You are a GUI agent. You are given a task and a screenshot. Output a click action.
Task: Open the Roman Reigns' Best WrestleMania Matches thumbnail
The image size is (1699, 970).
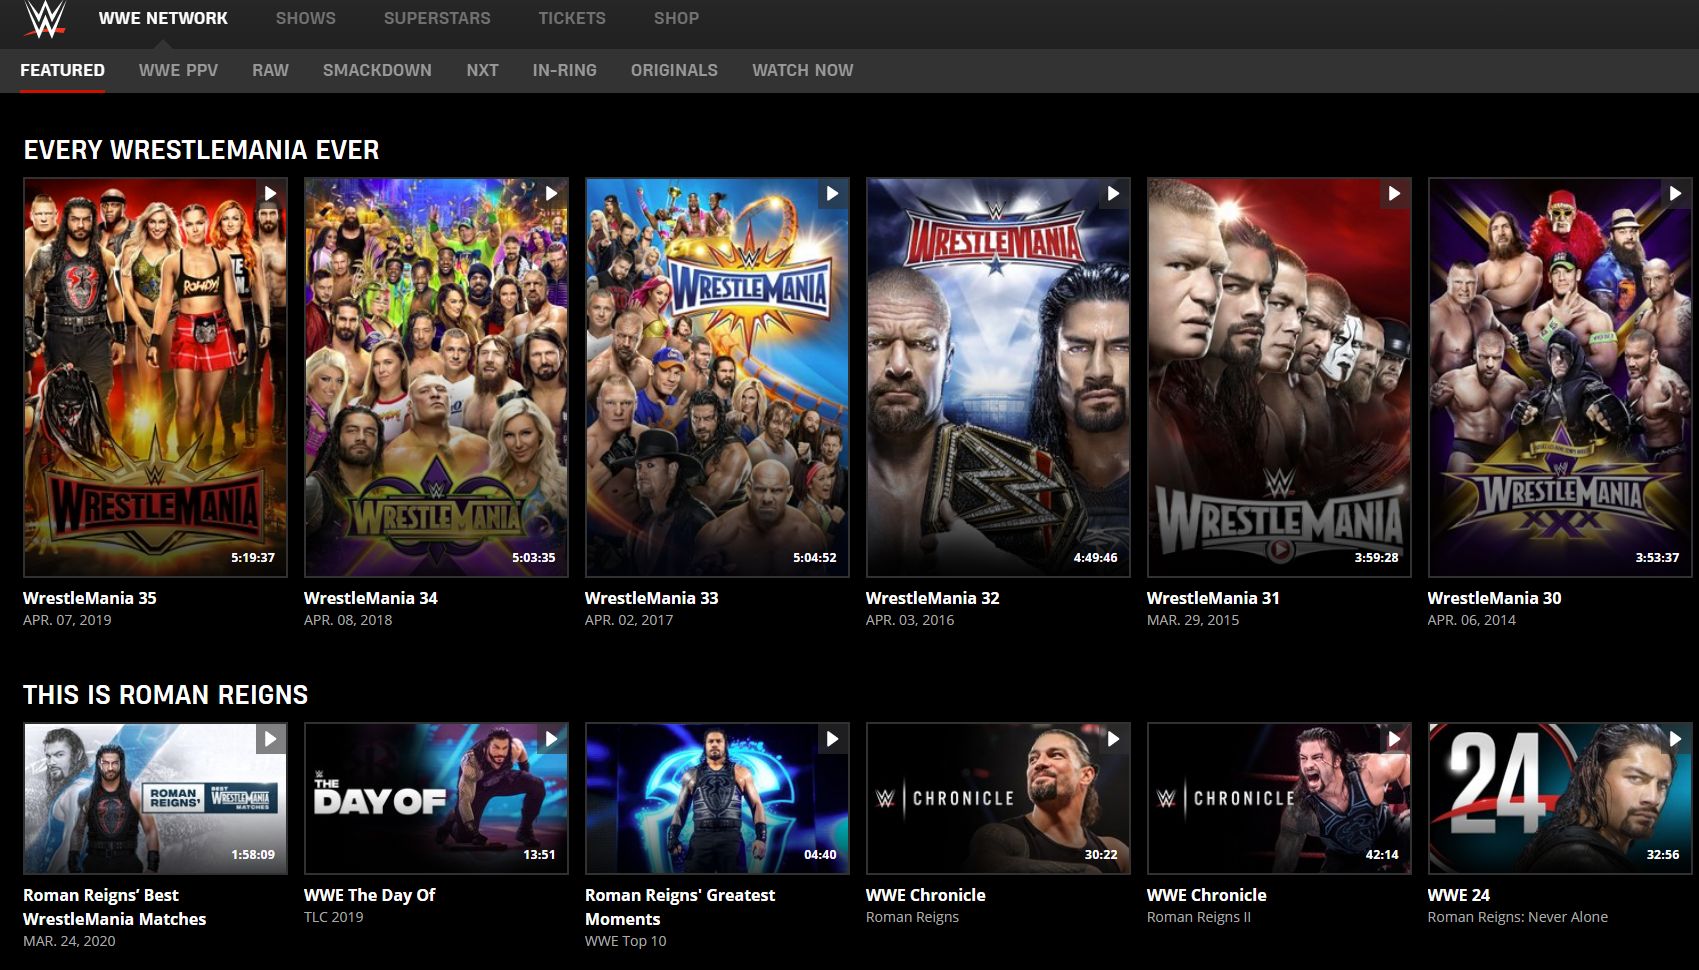coord(155,798)
